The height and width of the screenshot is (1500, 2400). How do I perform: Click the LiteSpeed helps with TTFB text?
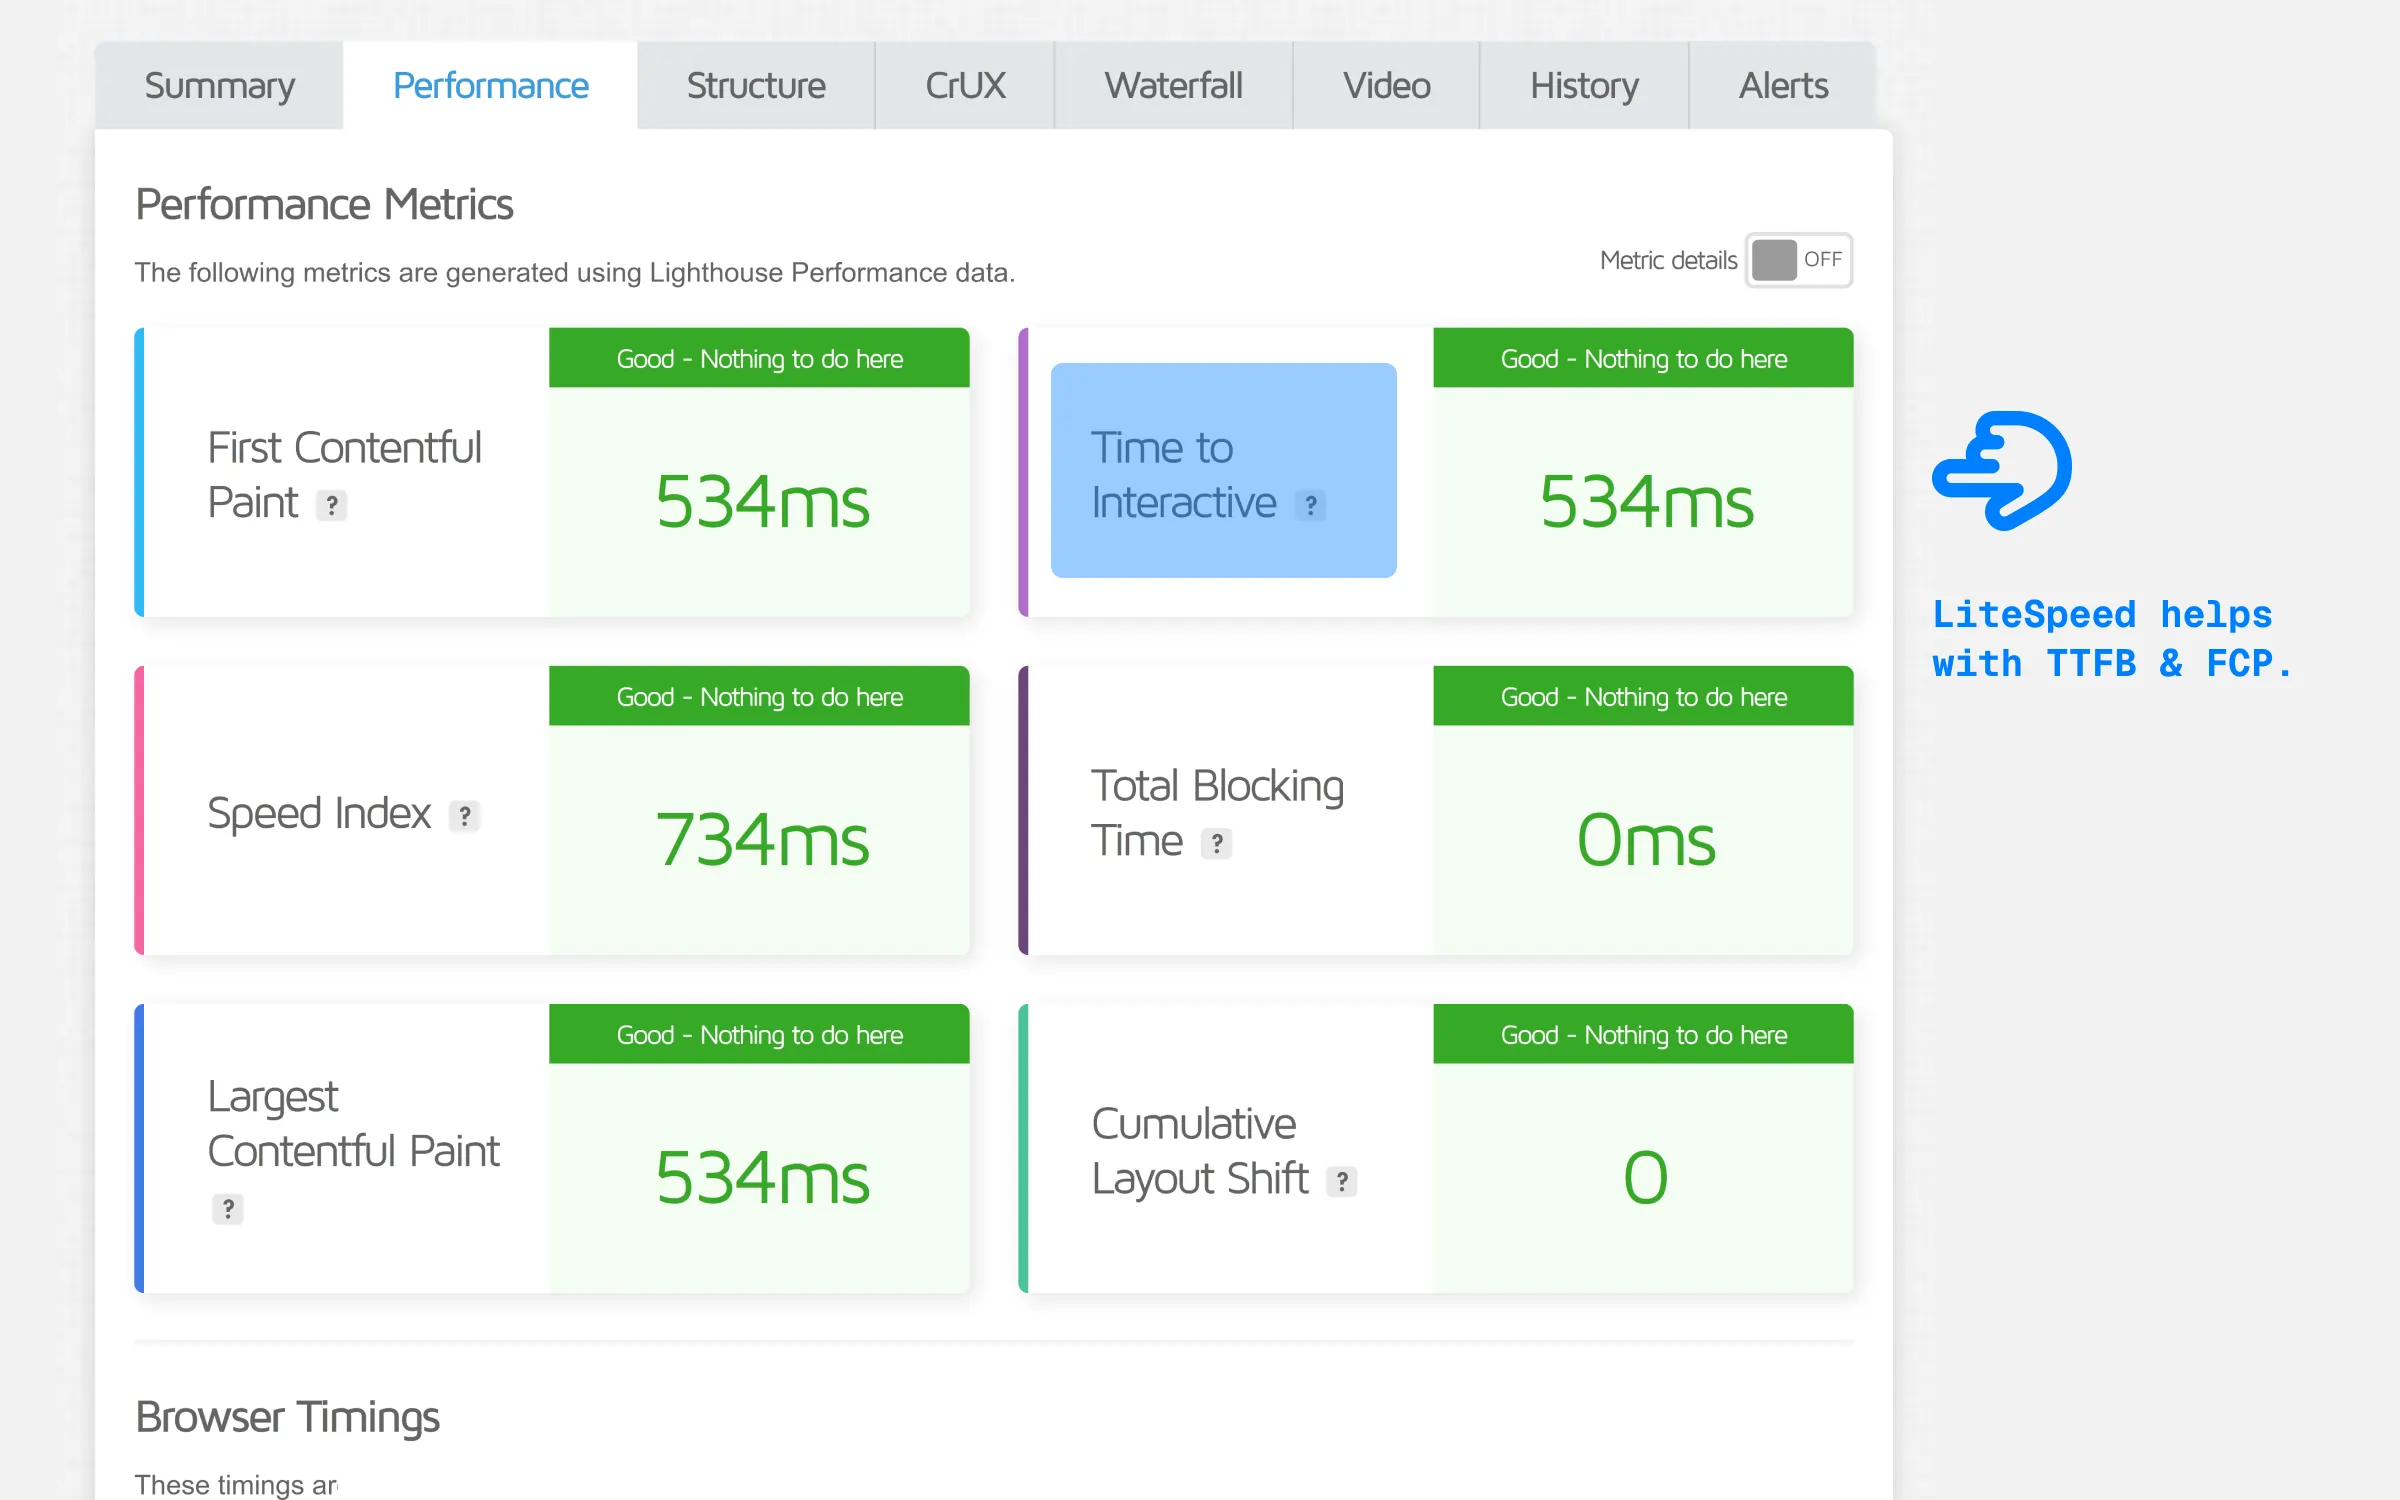(2112, 639)
